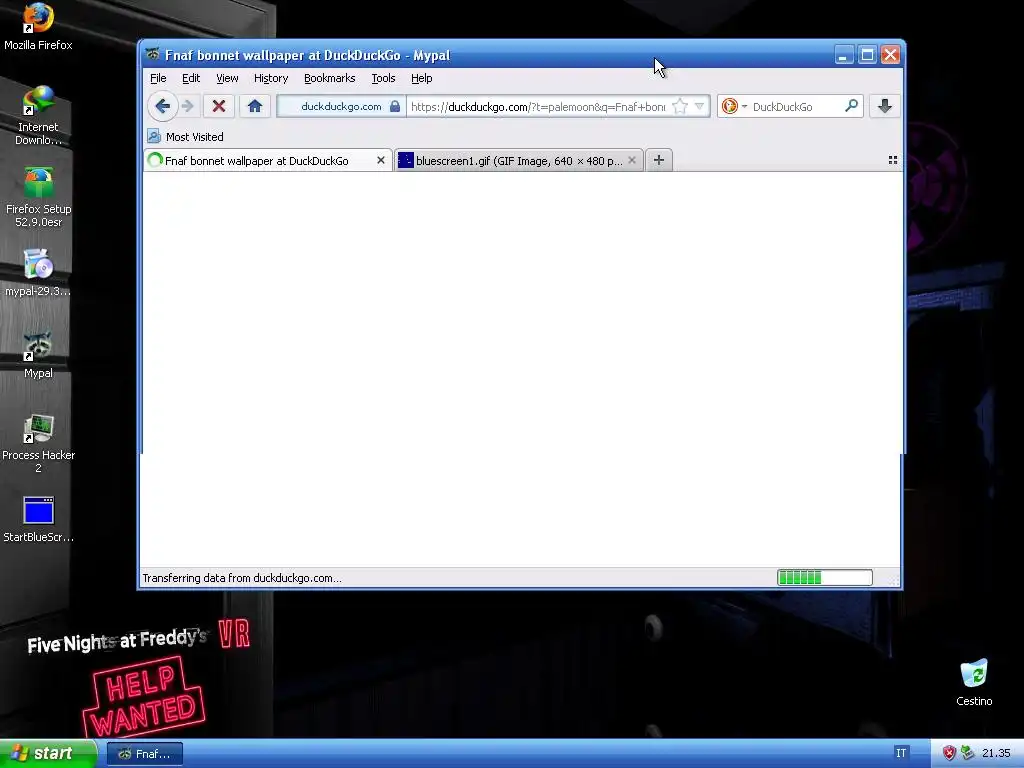Image resolution: width=1024 pixels, height=768 pixels.
Task: Maximize the Mypal browser window
Action: (867, 55)
